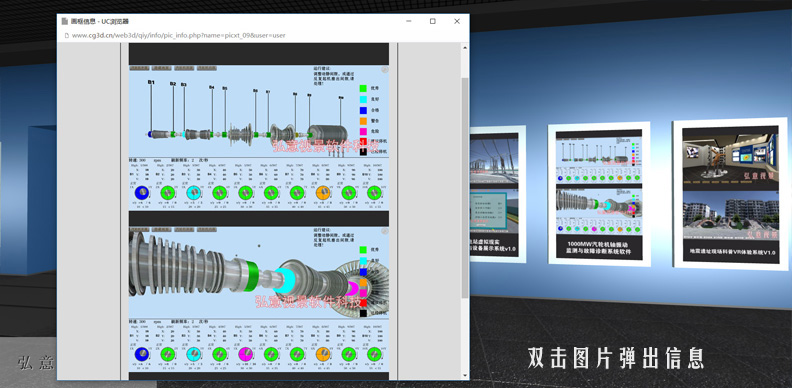Click the round icon at upper diagram's top-right corner

[384, 69]
